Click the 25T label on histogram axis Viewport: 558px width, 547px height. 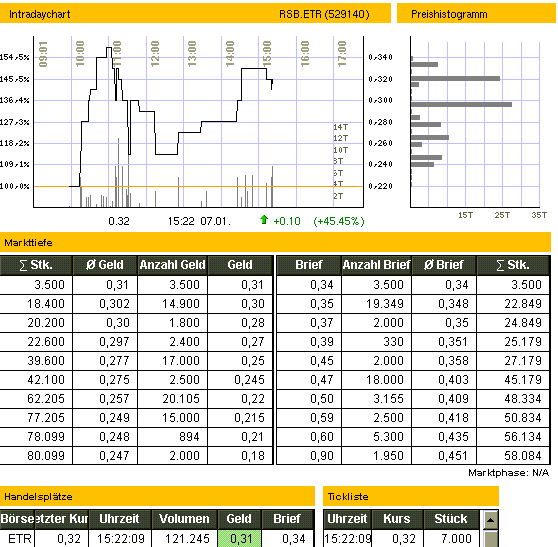(502, 215)
